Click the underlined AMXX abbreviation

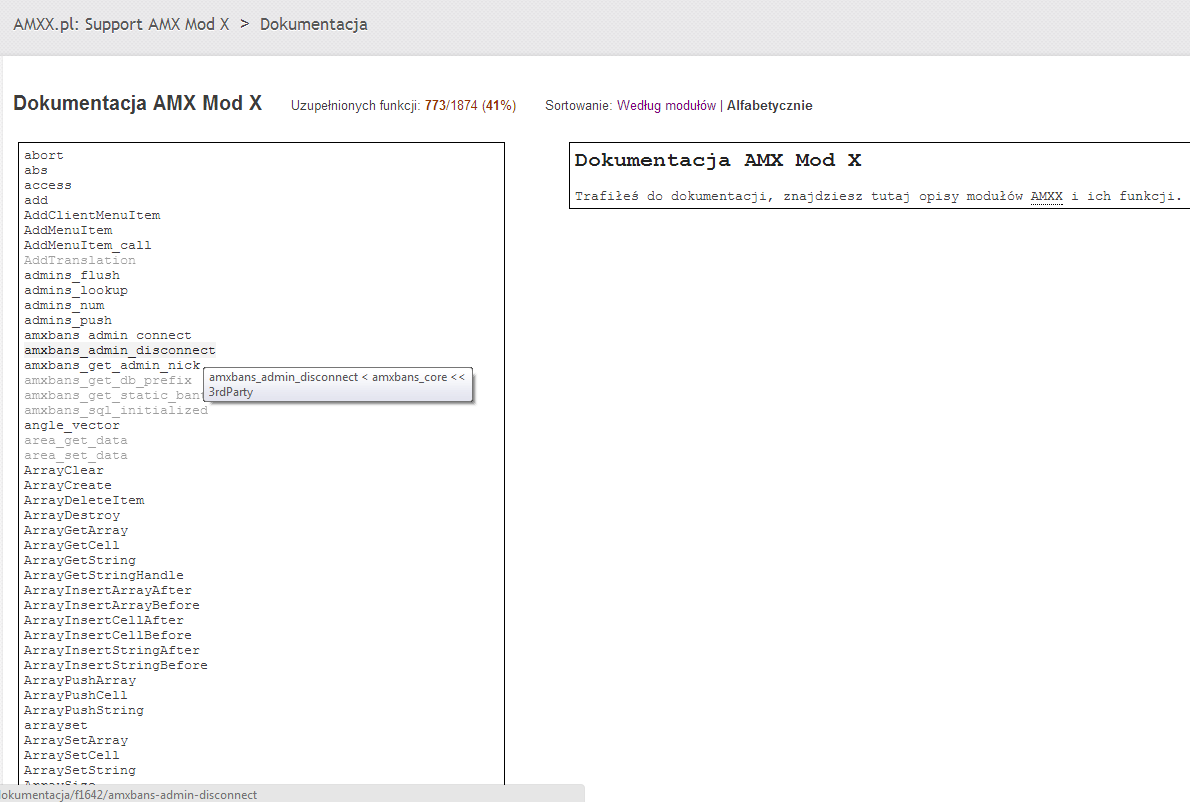(x=1047, y=197)
